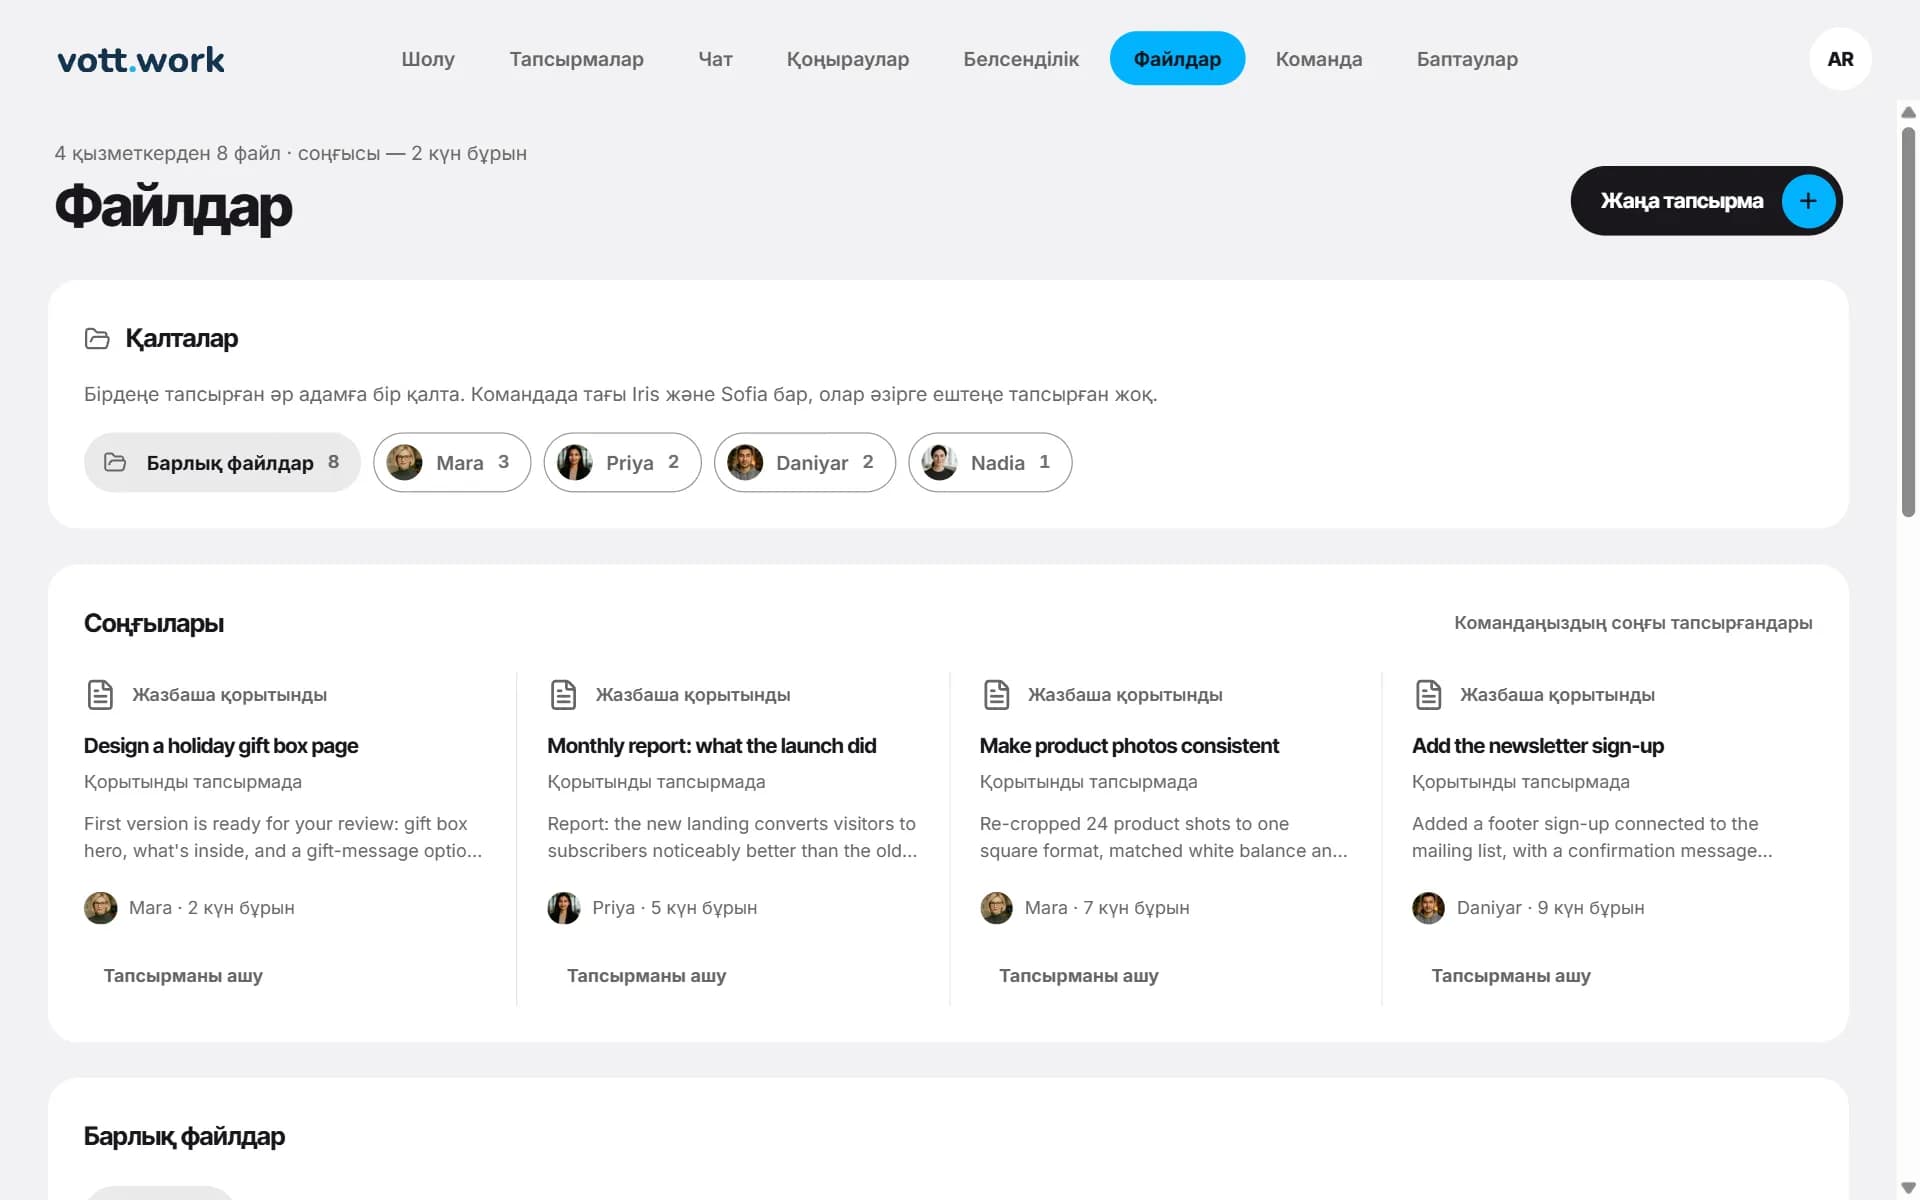
Task: Open the Қоңыраулар tab
Action: [x=848, y=59]
